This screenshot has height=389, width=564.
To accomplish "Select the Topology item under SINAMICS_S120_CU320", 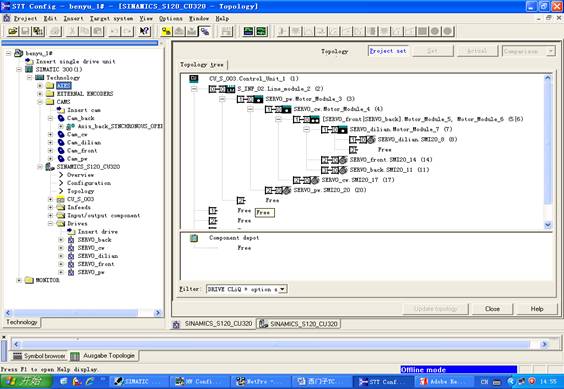I will pyautogui.click(x=80, y=191).
